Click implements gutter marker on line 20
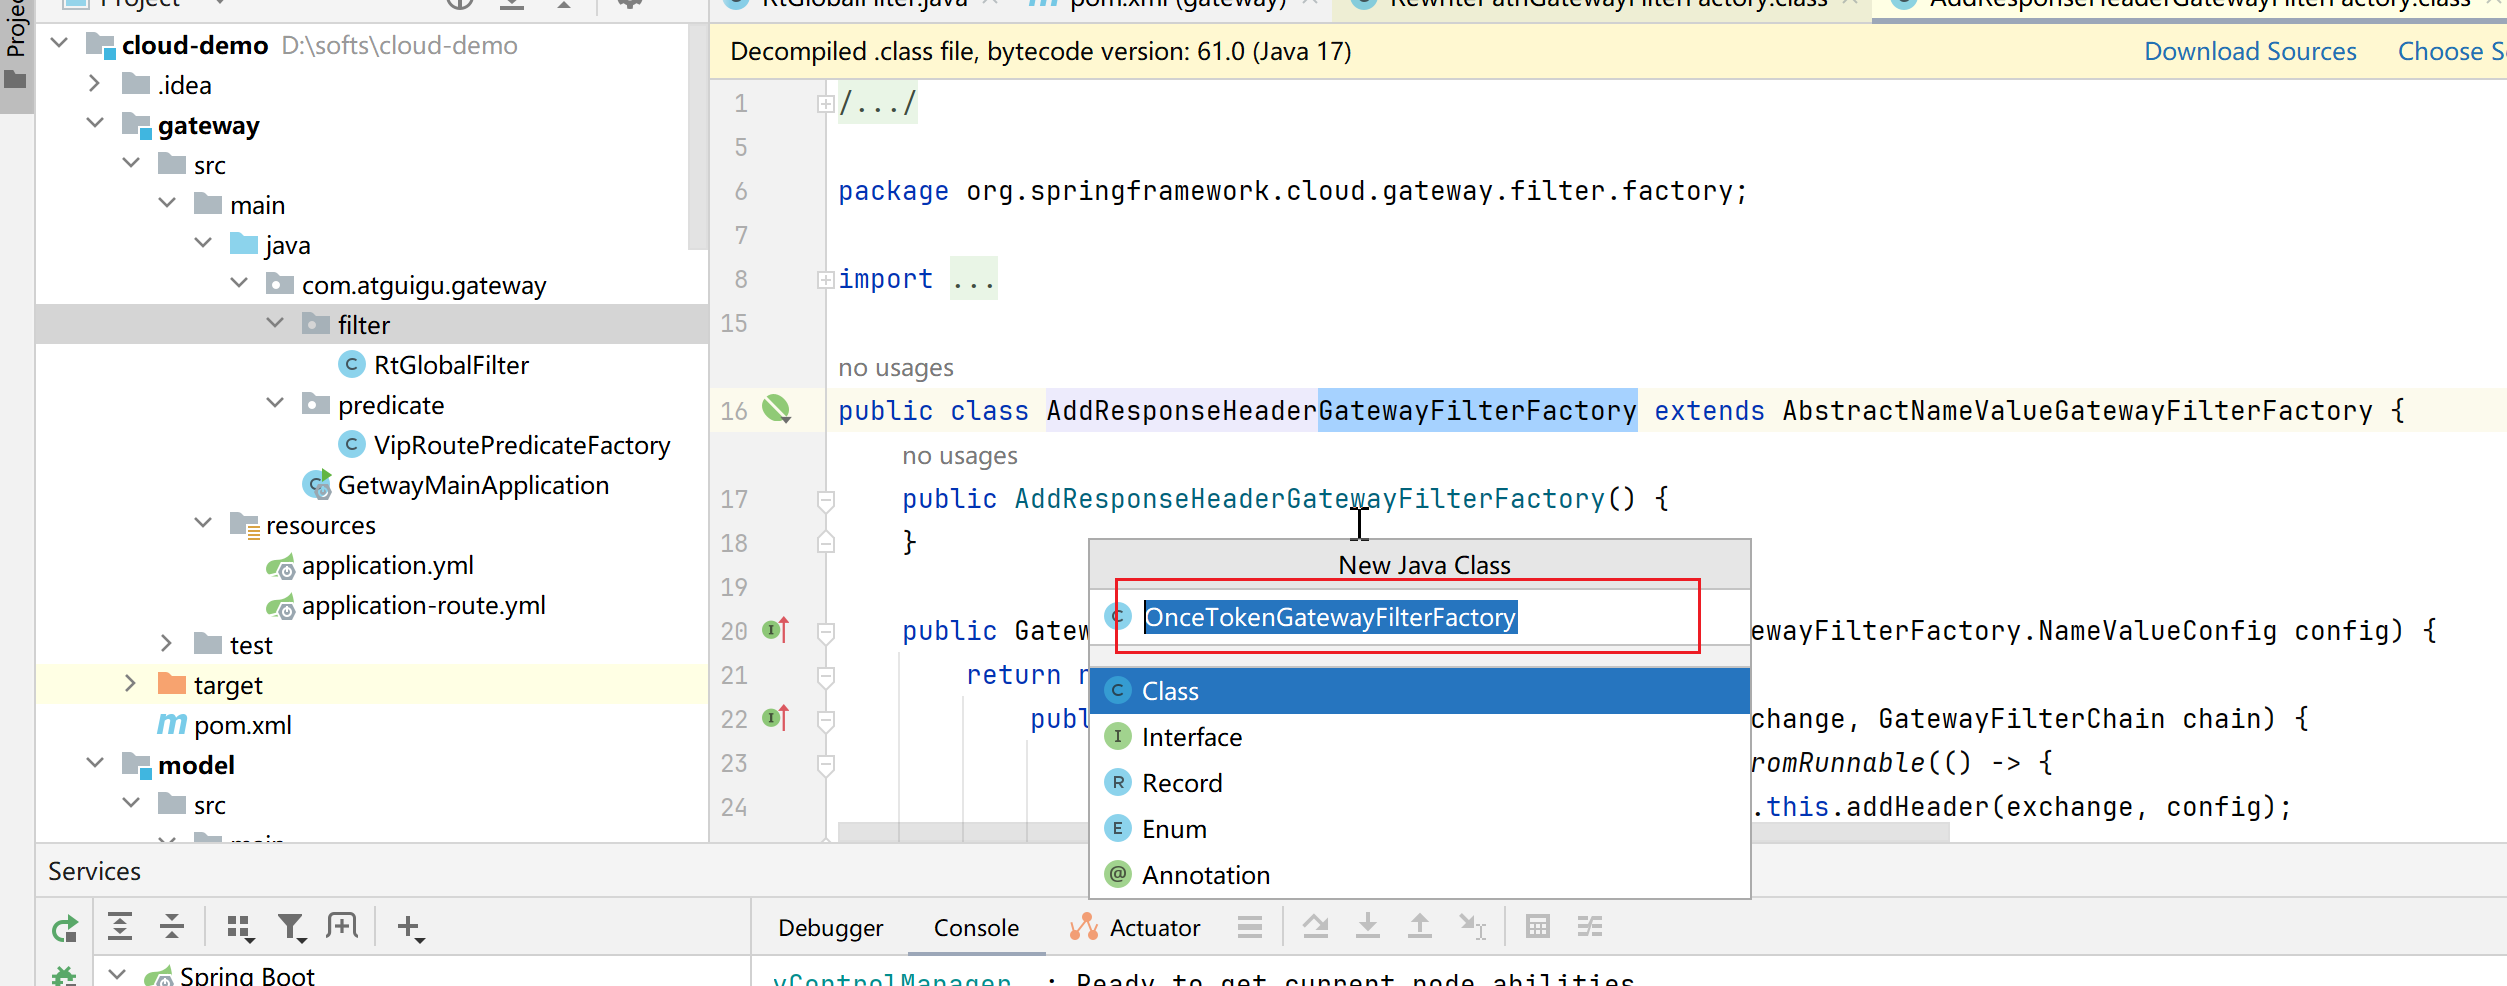This screenshot has width=2507, height=986. pos(776,630)
